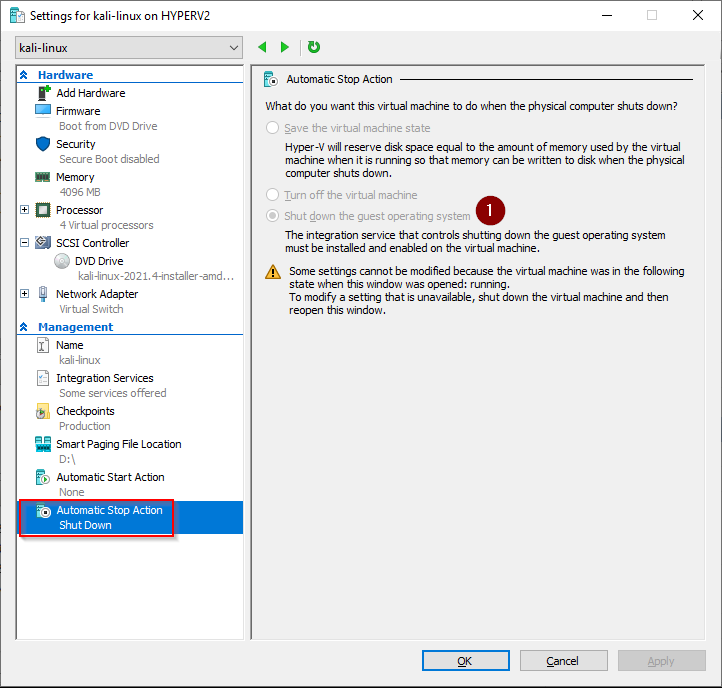Click the green back navigation arrow
722x688 pixels.
point(263,47)
